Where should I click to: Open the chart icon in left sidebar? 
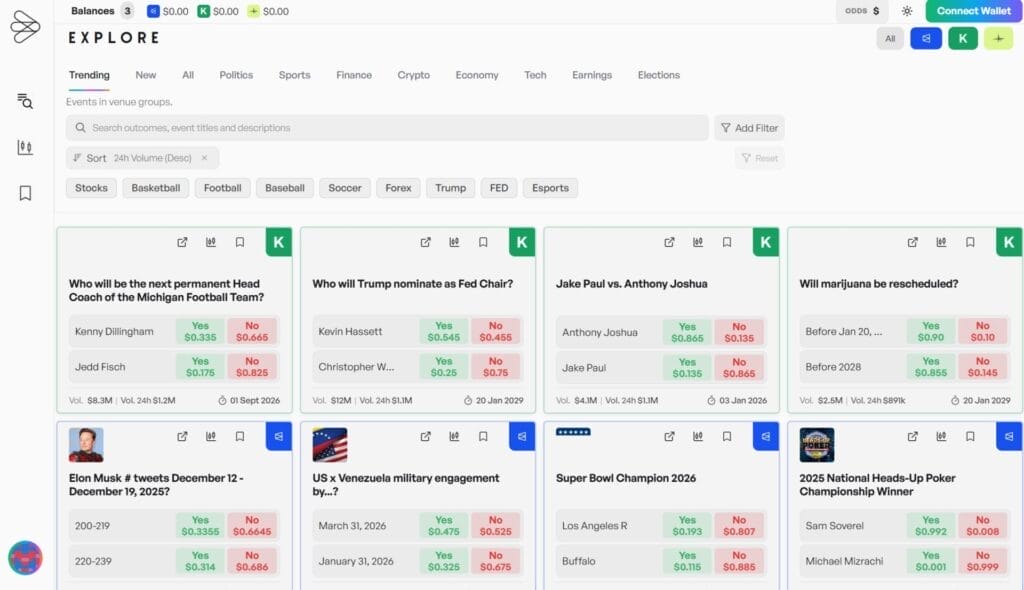[25, 147]
